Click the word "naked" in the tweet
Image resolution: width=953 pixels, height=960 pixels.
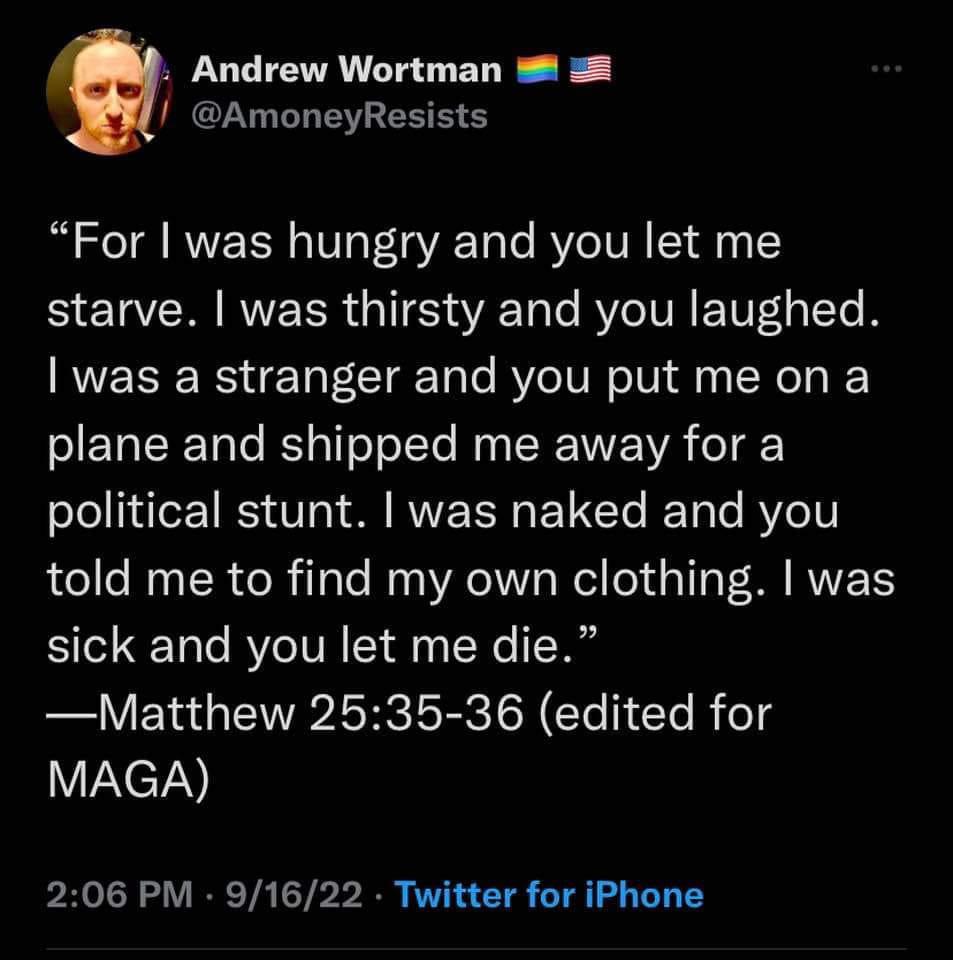[580, 512]
